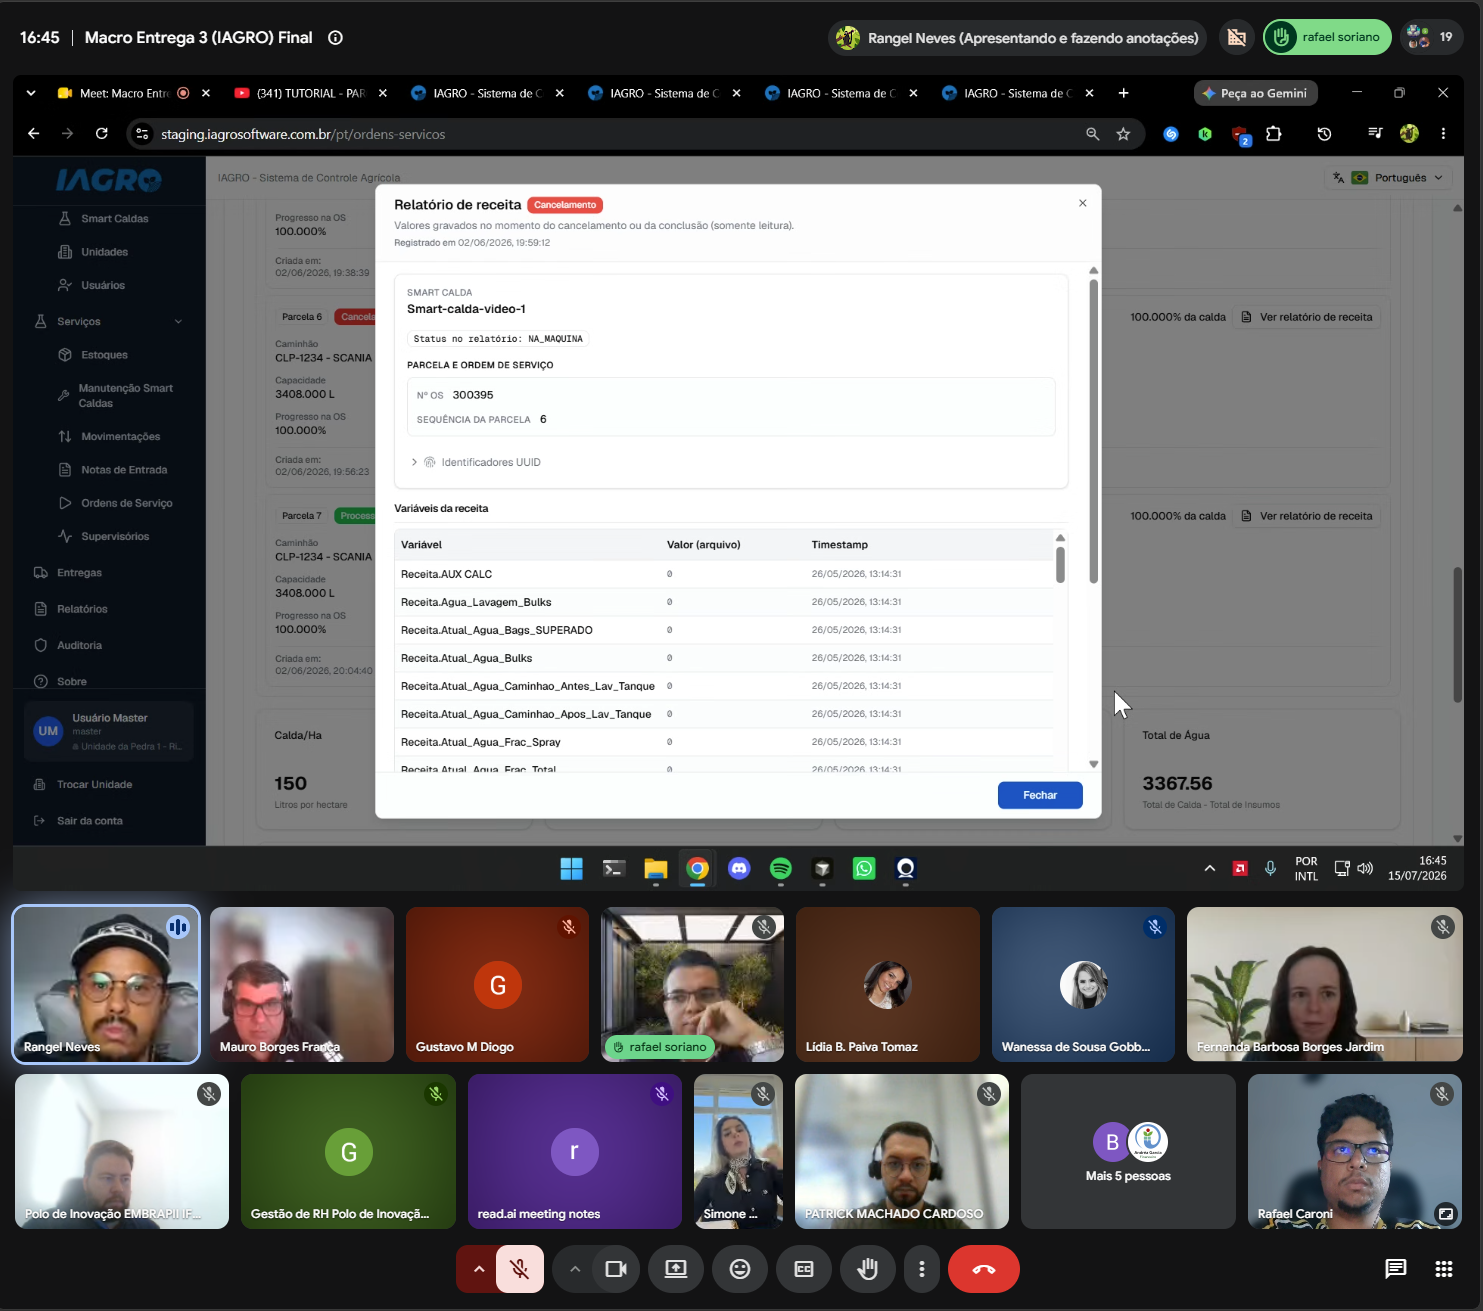
Task: Click the present screen icon
Action: 676,1269
